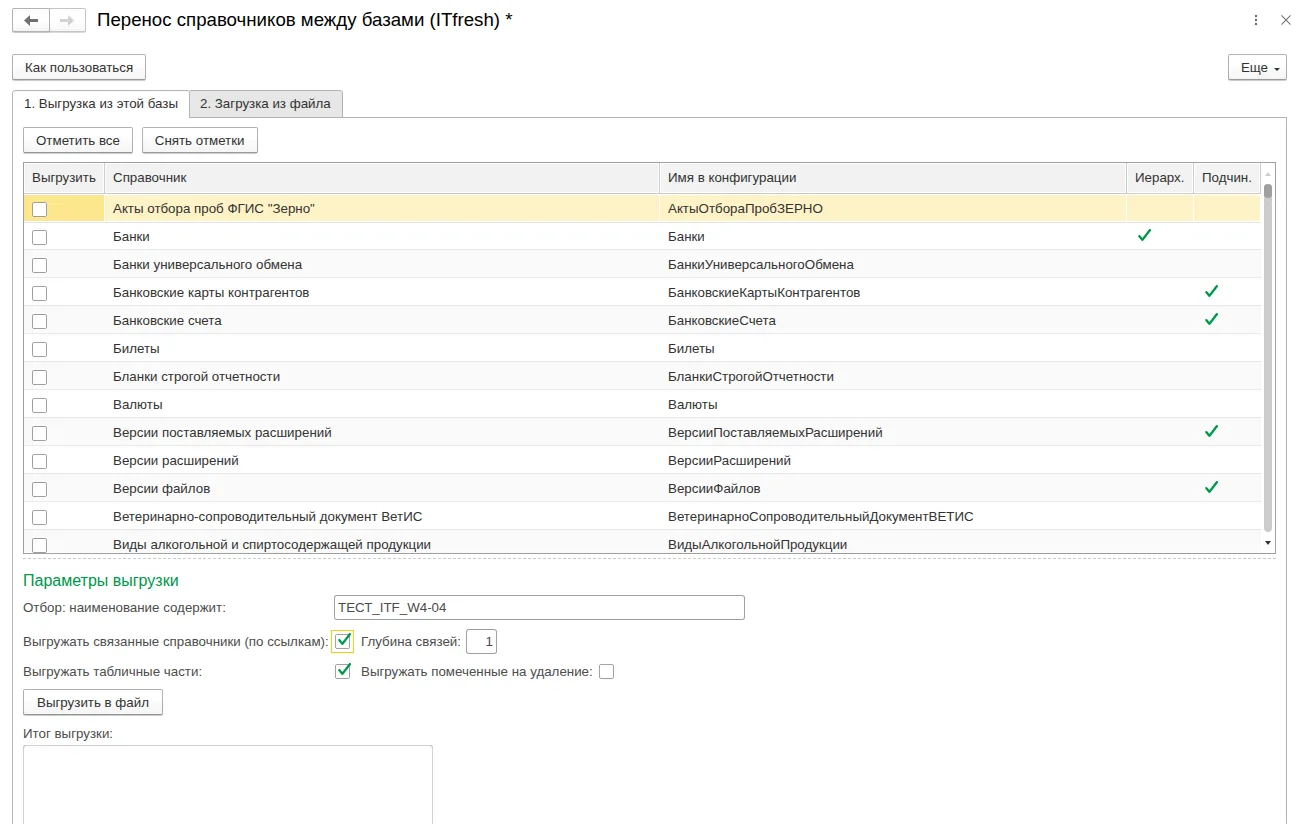The image size is (1307, 836).
Task: Click the Глубина связей number field
Action: (x=481, y=641)
